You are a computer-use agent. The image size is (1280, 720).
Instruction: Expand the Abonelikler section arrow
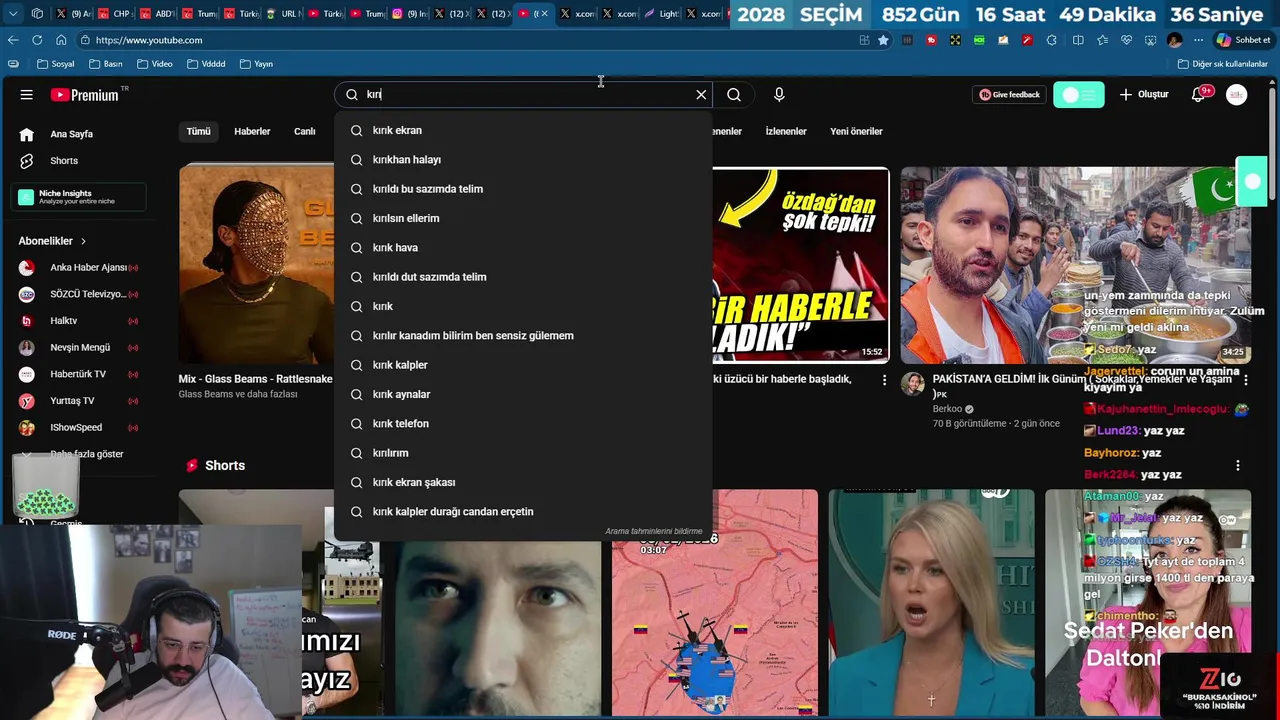click(83, 241)
